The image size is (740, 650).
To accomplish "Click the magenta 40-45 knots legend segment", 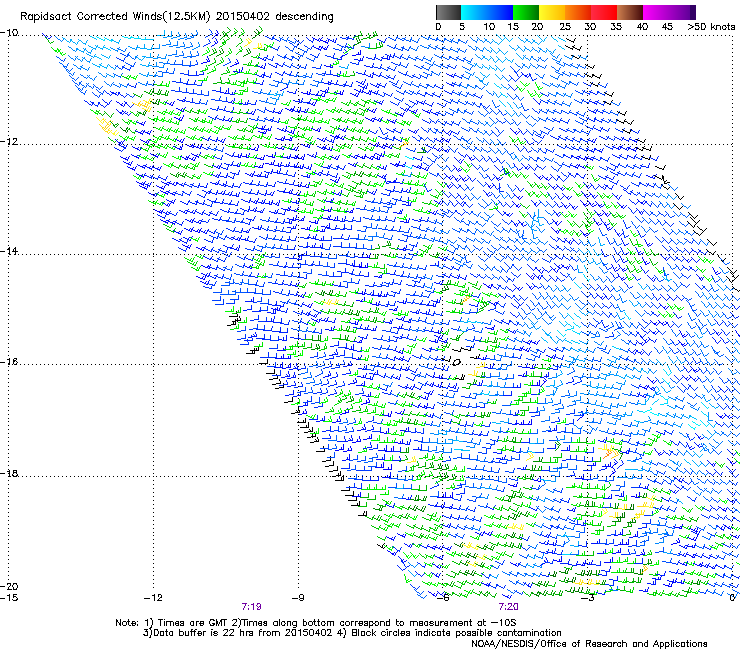I will 656,12.
